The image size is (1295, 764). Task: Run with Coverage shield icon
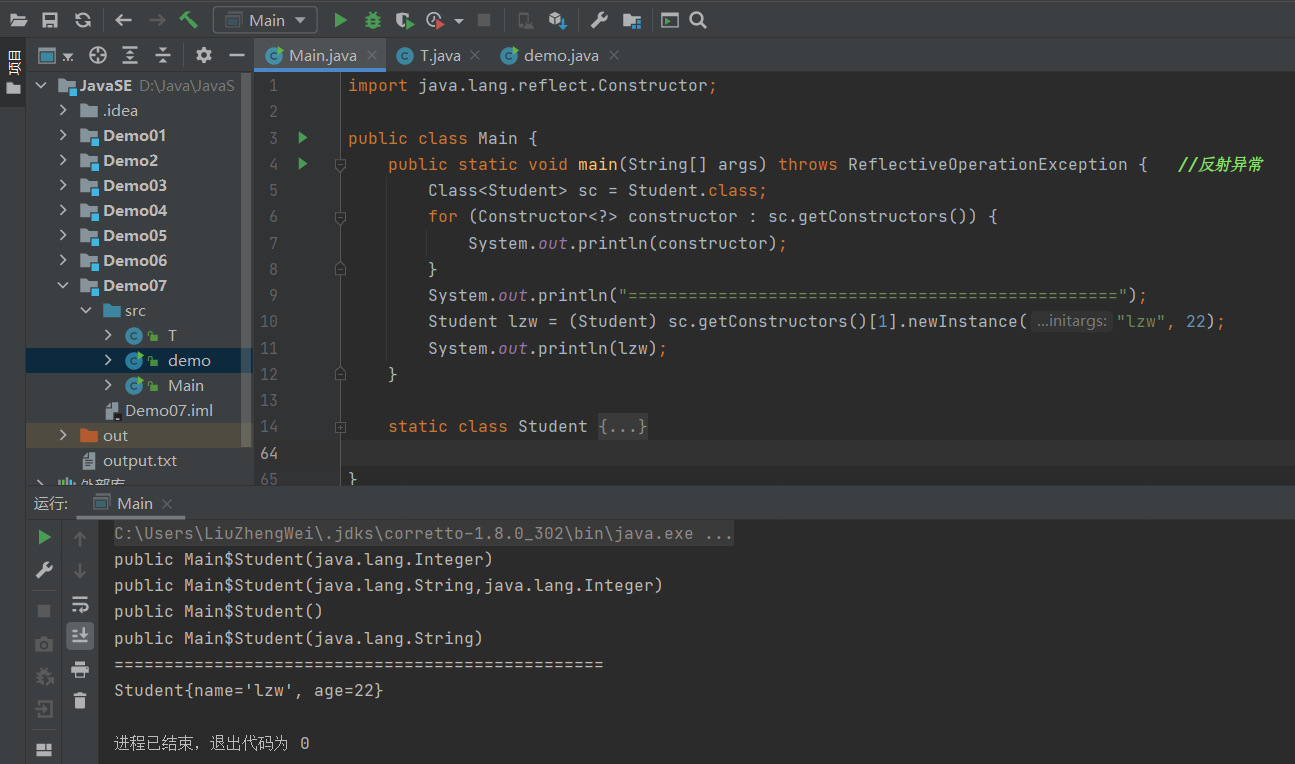tap(404, 20)
